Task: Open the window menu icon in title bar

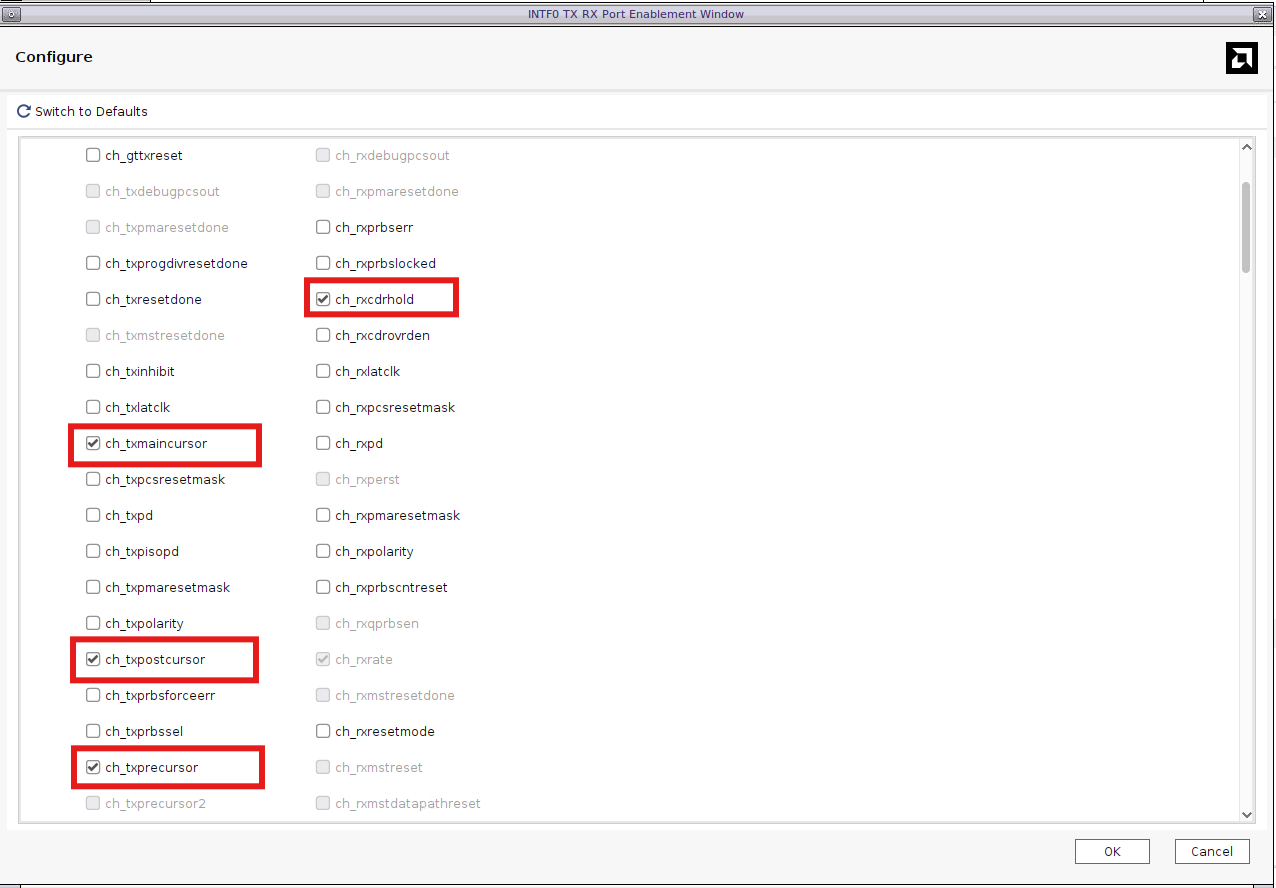Action: (11, 14)
